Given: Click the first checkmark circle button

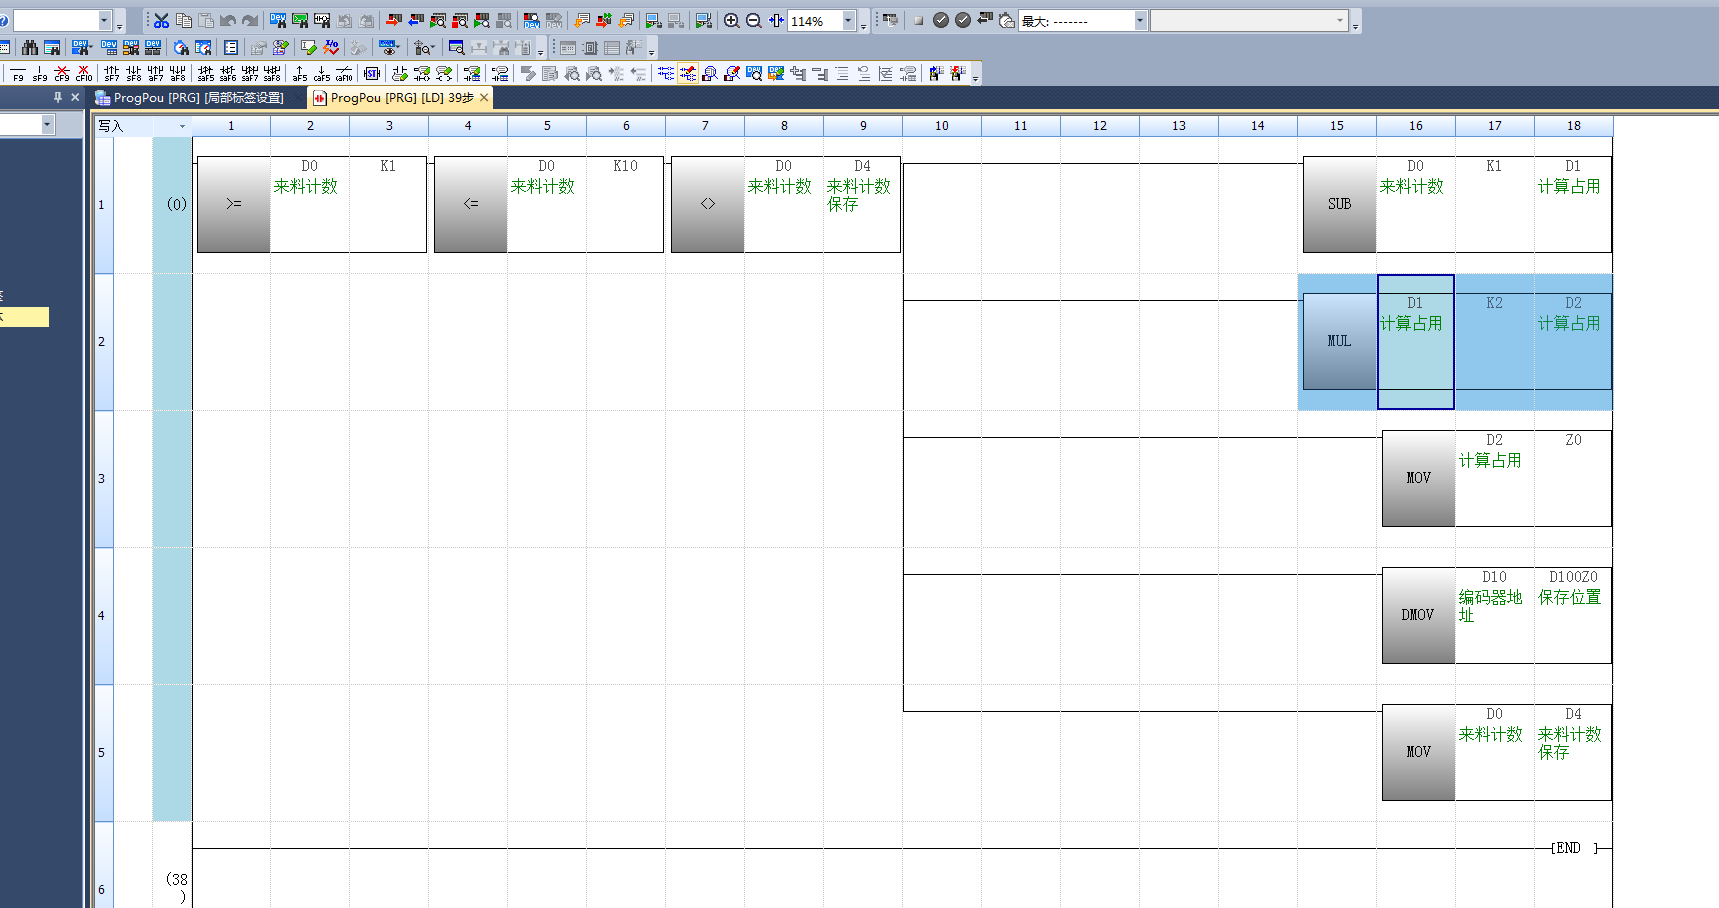Looking at the screenshot, I should click(x=941, y=21).
